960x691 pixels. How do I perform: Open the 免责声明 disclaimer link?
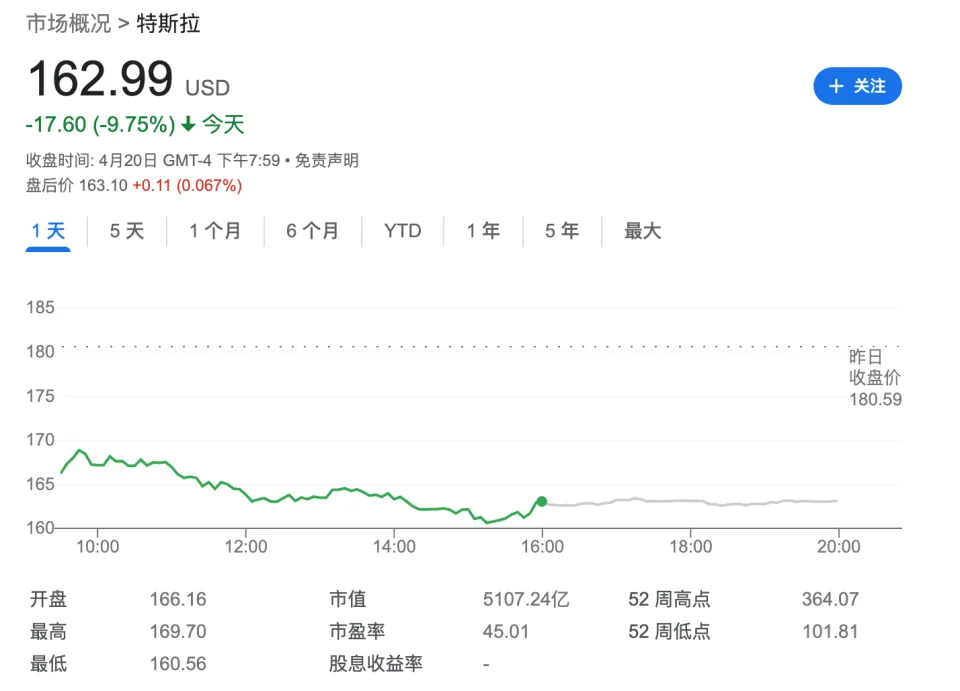click(327, 160)
